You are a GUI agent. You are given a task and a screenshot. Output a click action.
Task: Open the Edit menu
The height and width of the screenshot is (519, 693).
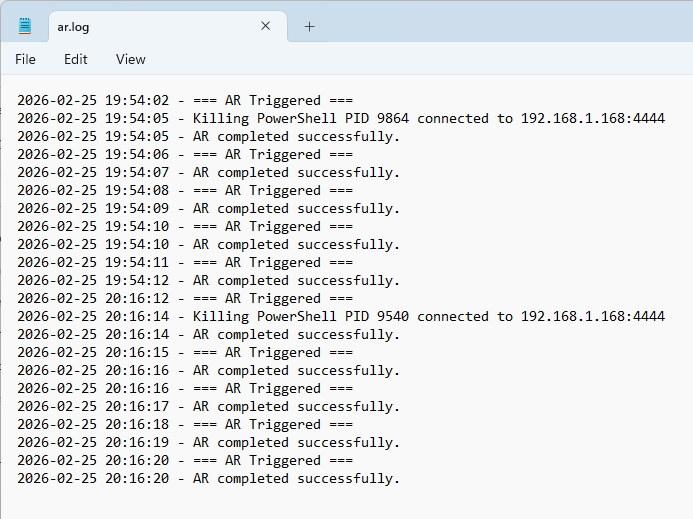coord(76,59)
